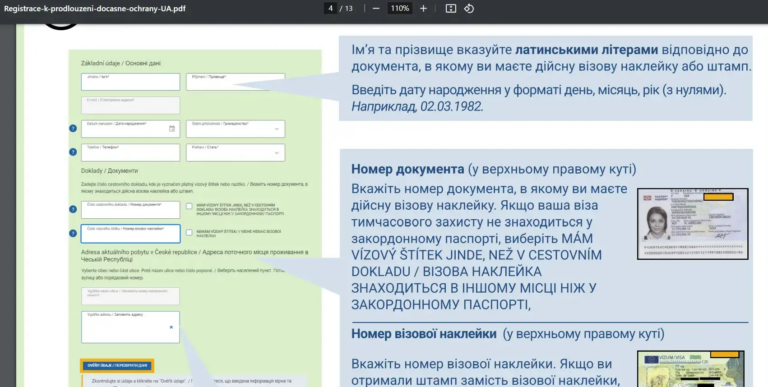Click the OVĚŘIT ÚDAJE button
The image size is (768, 387).
point(117,365)
